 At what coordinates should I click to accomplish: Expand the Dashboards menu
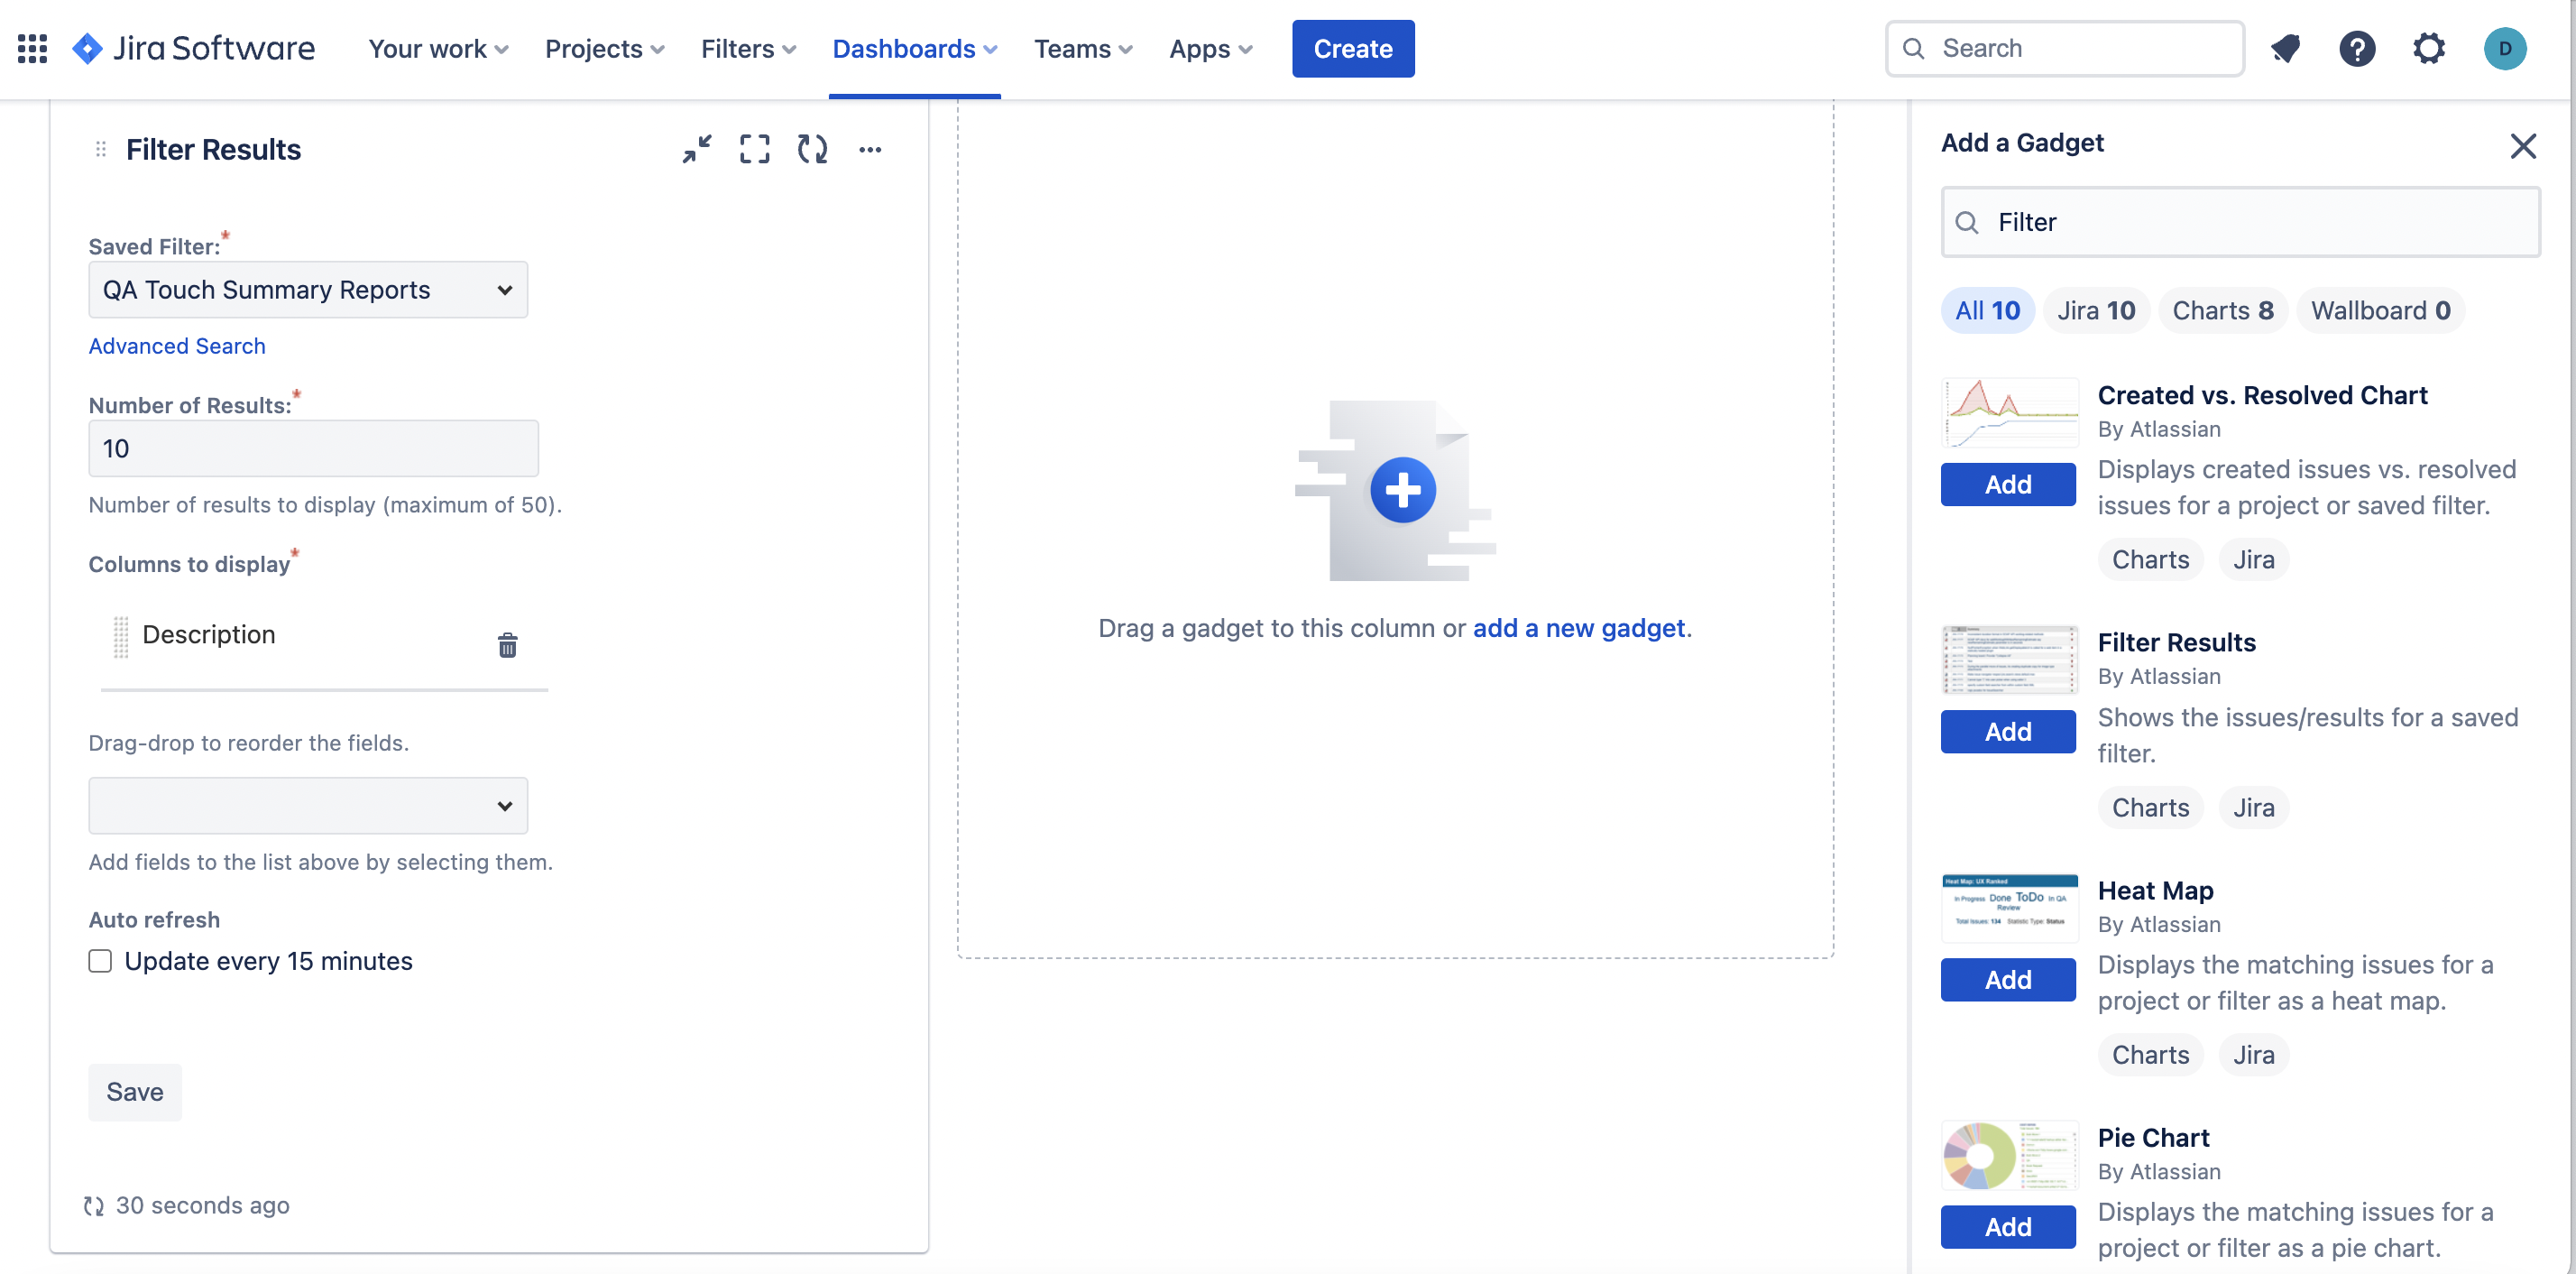(x=914, y=48)
